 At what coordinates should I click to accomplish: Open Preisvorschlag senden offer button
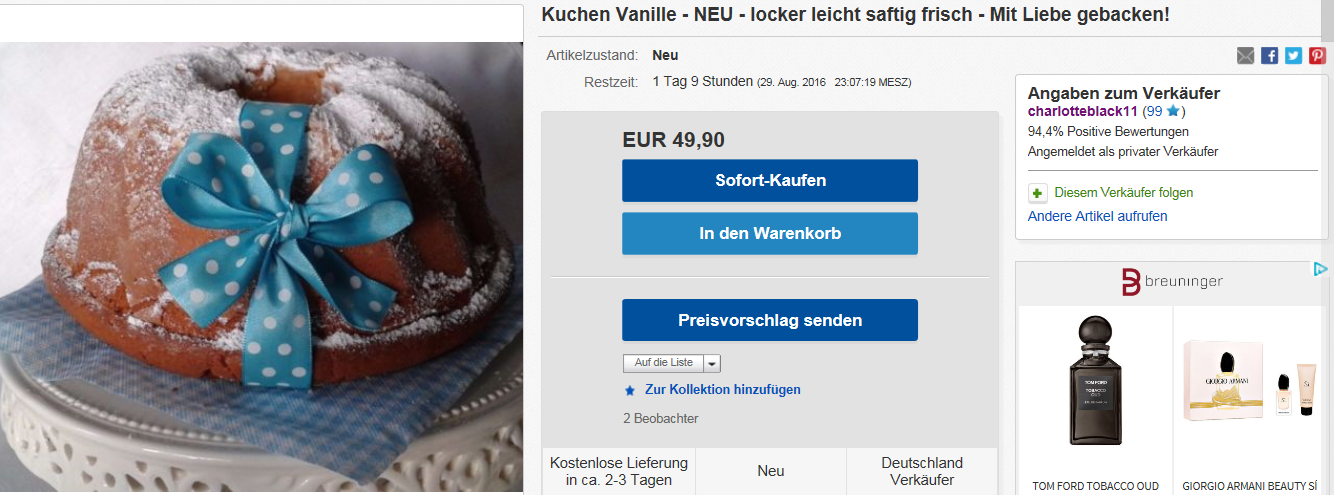[x=770, y=320]
